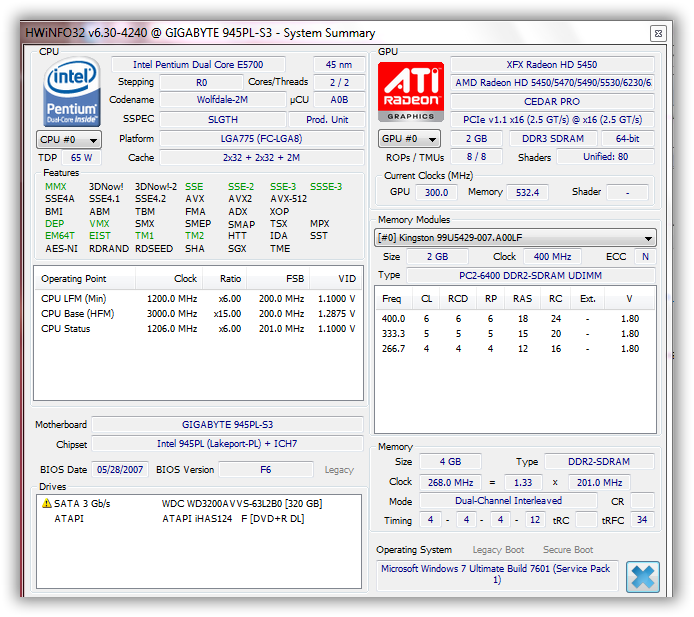Click the Ratio column header
Image resolution: width=694 pixels, height=617 pixels.
coord(225,279)
